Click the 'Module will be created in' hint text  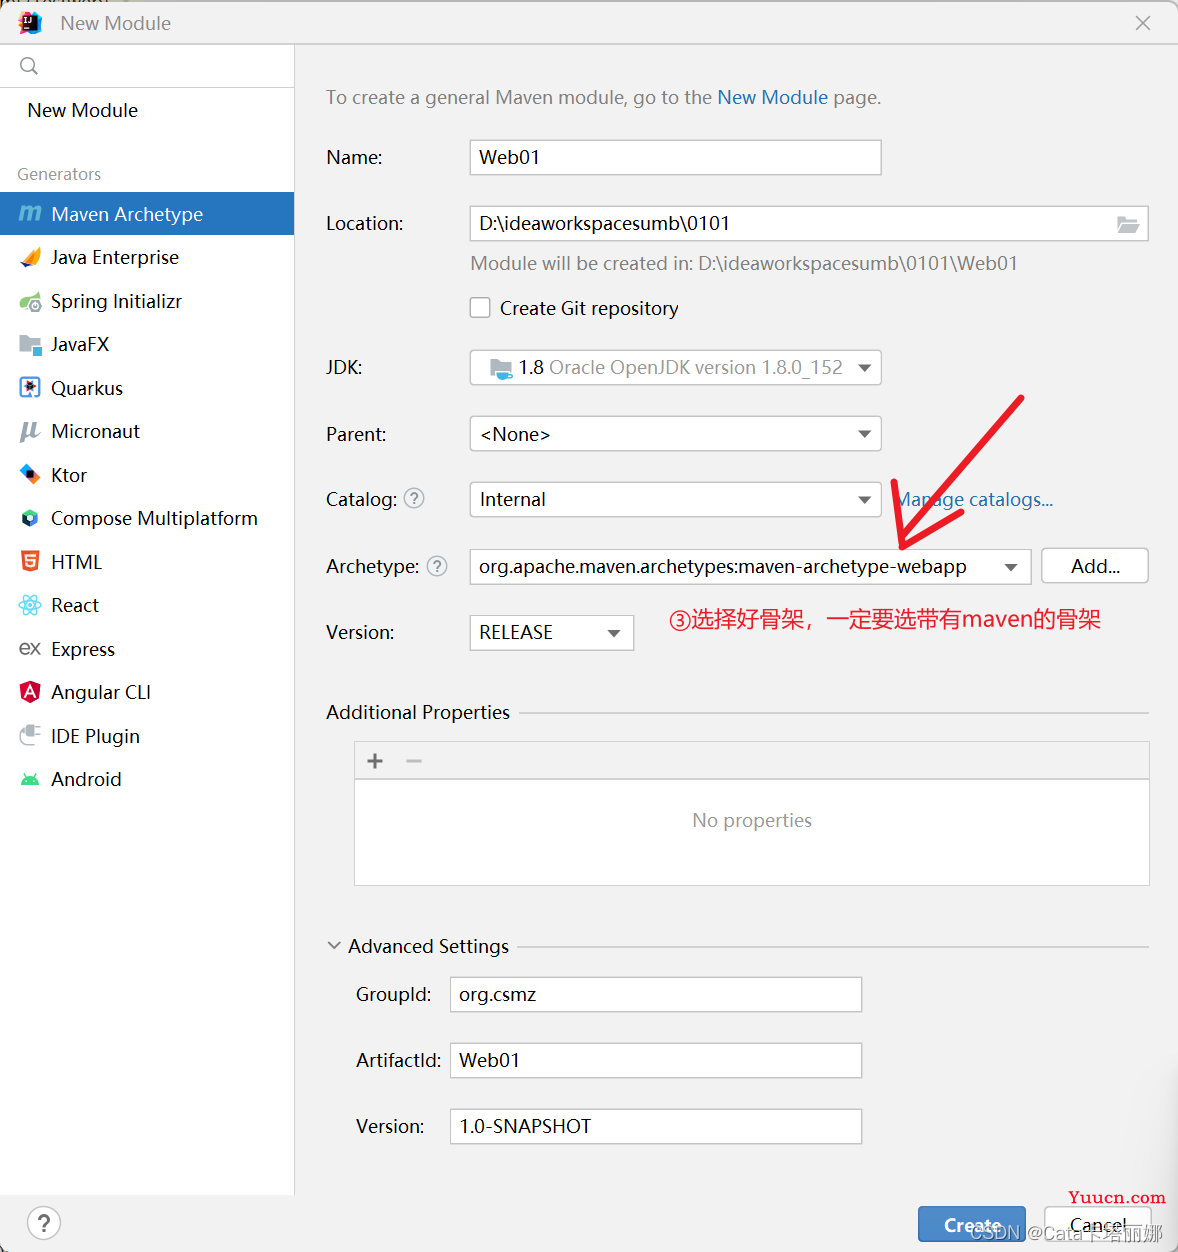(x=744, y=263)
